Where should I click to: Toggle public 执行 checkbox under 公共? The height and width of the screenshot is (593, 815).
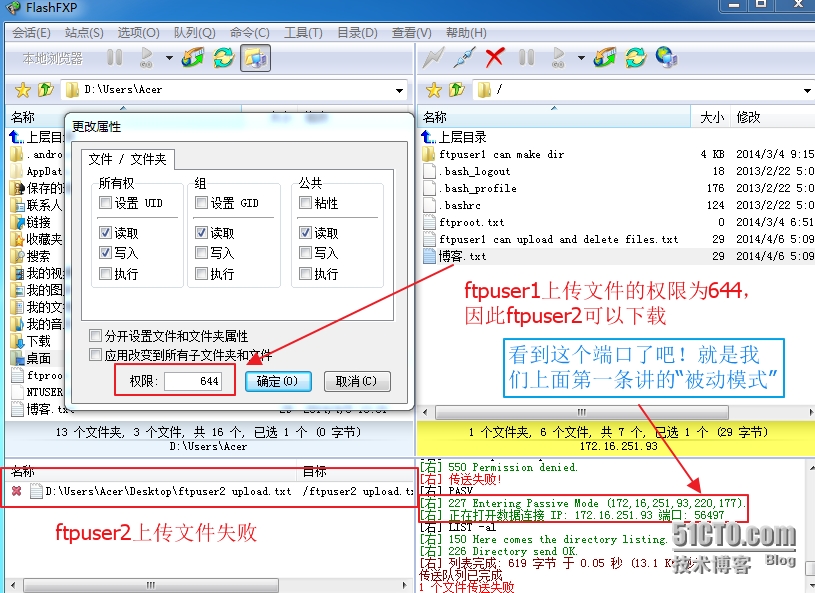[306, 273]
